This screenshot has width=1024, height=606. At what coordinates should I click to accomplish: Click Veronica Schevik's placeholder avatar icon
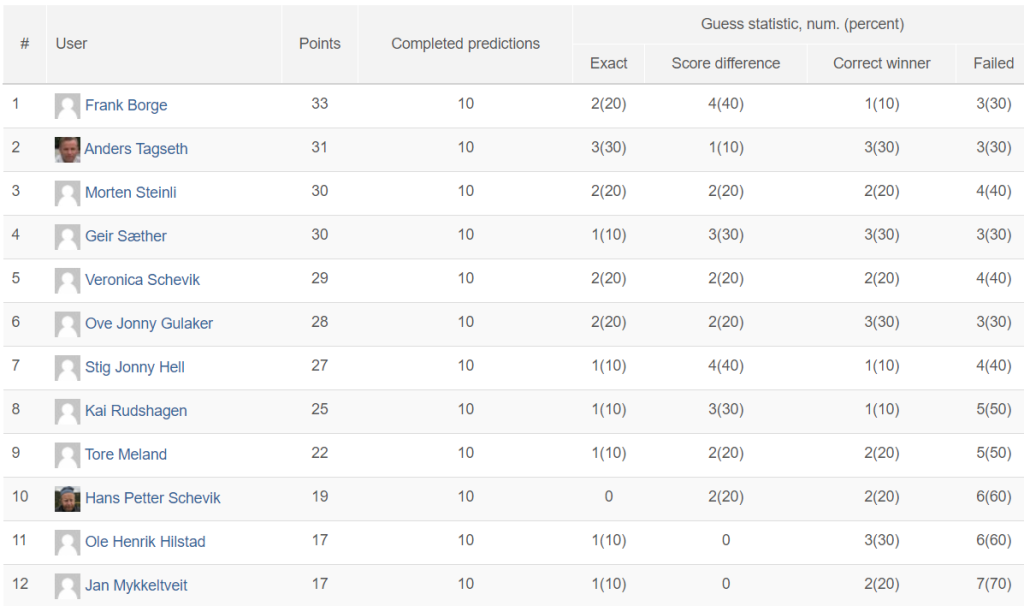tap(67, 281)
